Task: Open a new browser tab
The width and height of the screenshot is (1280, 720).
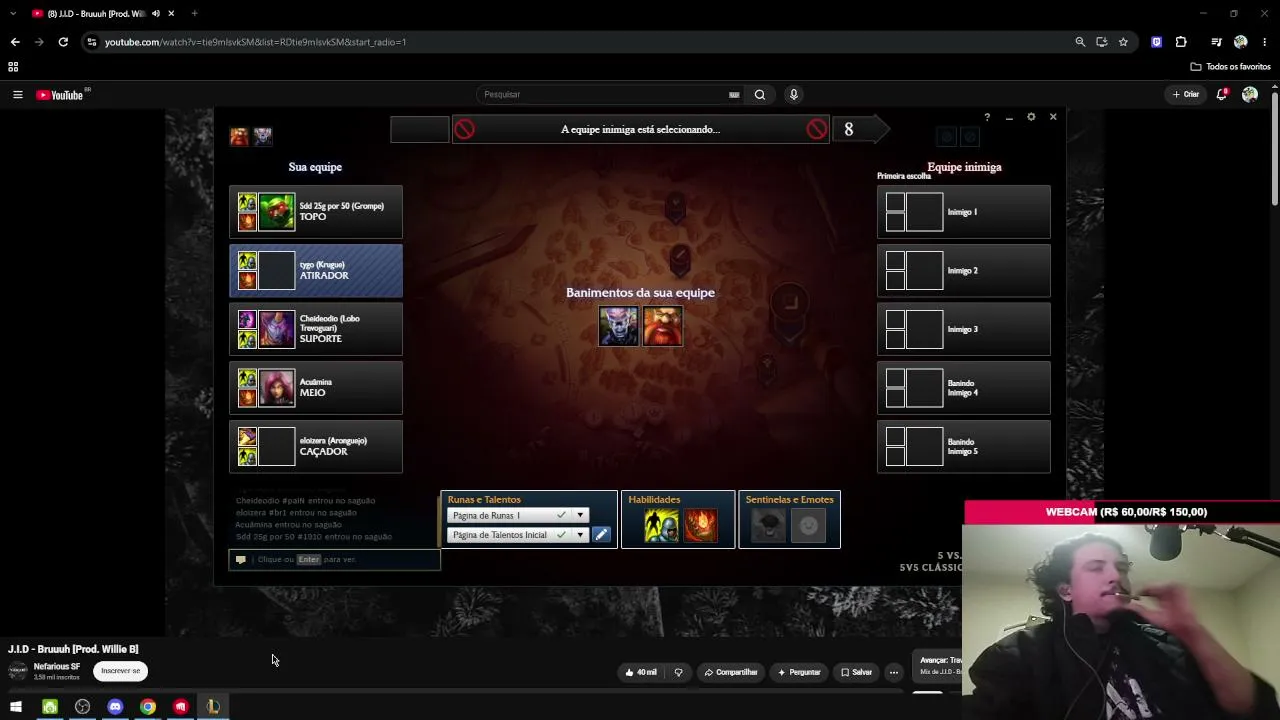Action: point(194,14)
